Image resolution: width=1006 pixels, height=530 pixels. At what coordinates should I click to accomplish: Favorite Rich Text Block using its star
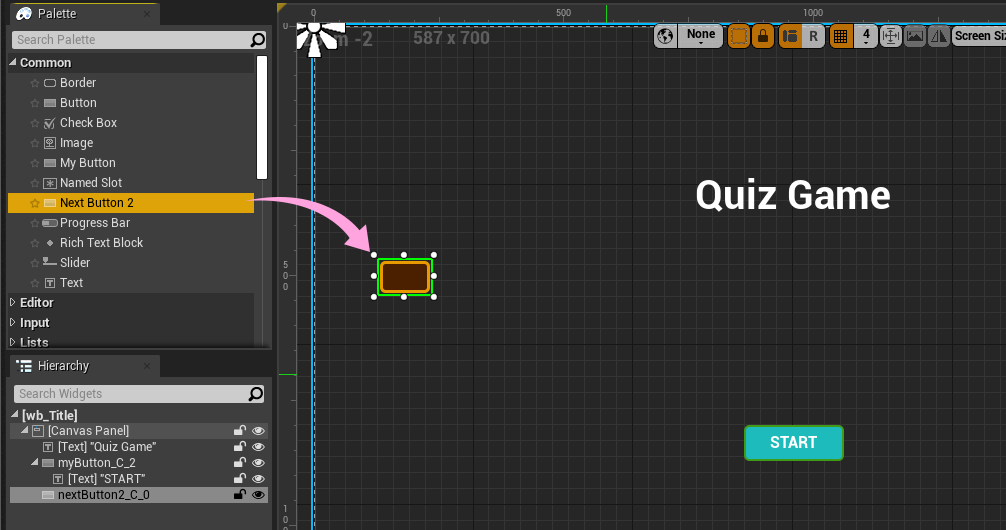tap(35, 243)
